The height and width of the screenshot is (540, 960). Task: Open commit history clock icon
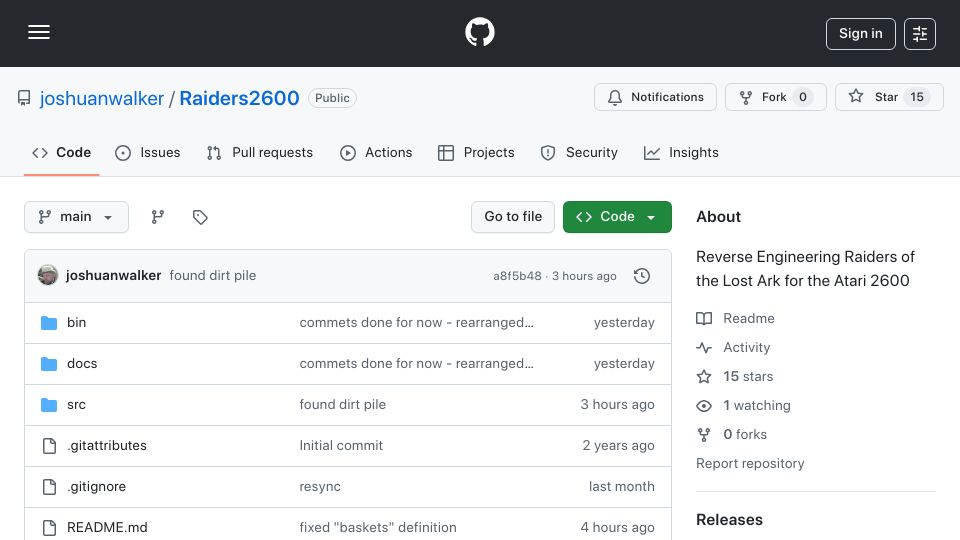pos(642,276)
